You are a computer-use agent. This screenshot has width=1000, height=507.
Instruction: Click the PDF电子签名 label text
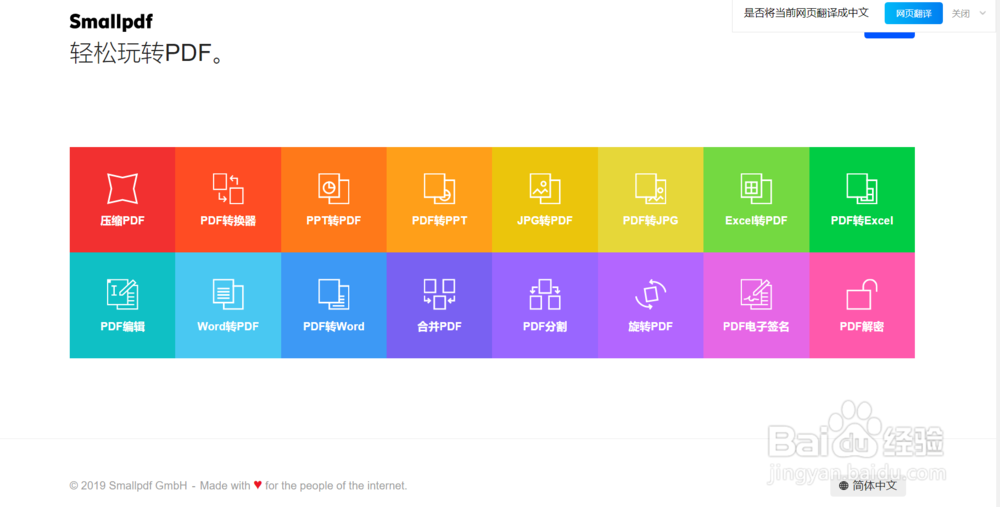tap(756, 327)
